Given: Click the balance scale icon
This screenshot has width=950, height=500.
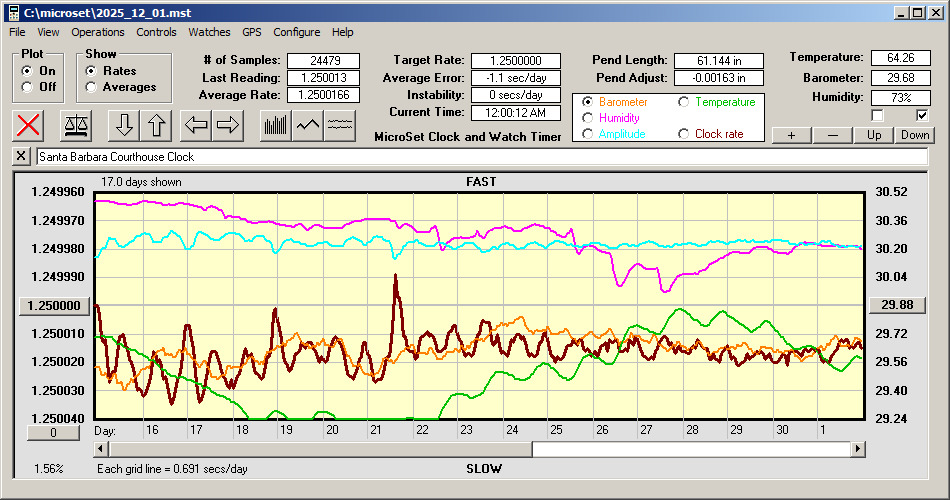Looking at the screenshot, I should coord(76,125).
